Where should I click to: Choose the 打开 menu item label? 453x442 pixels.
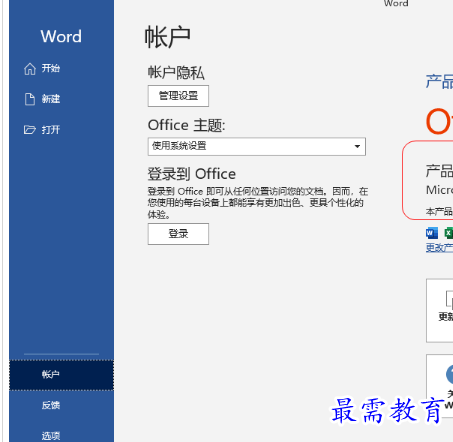coord(51,129)
